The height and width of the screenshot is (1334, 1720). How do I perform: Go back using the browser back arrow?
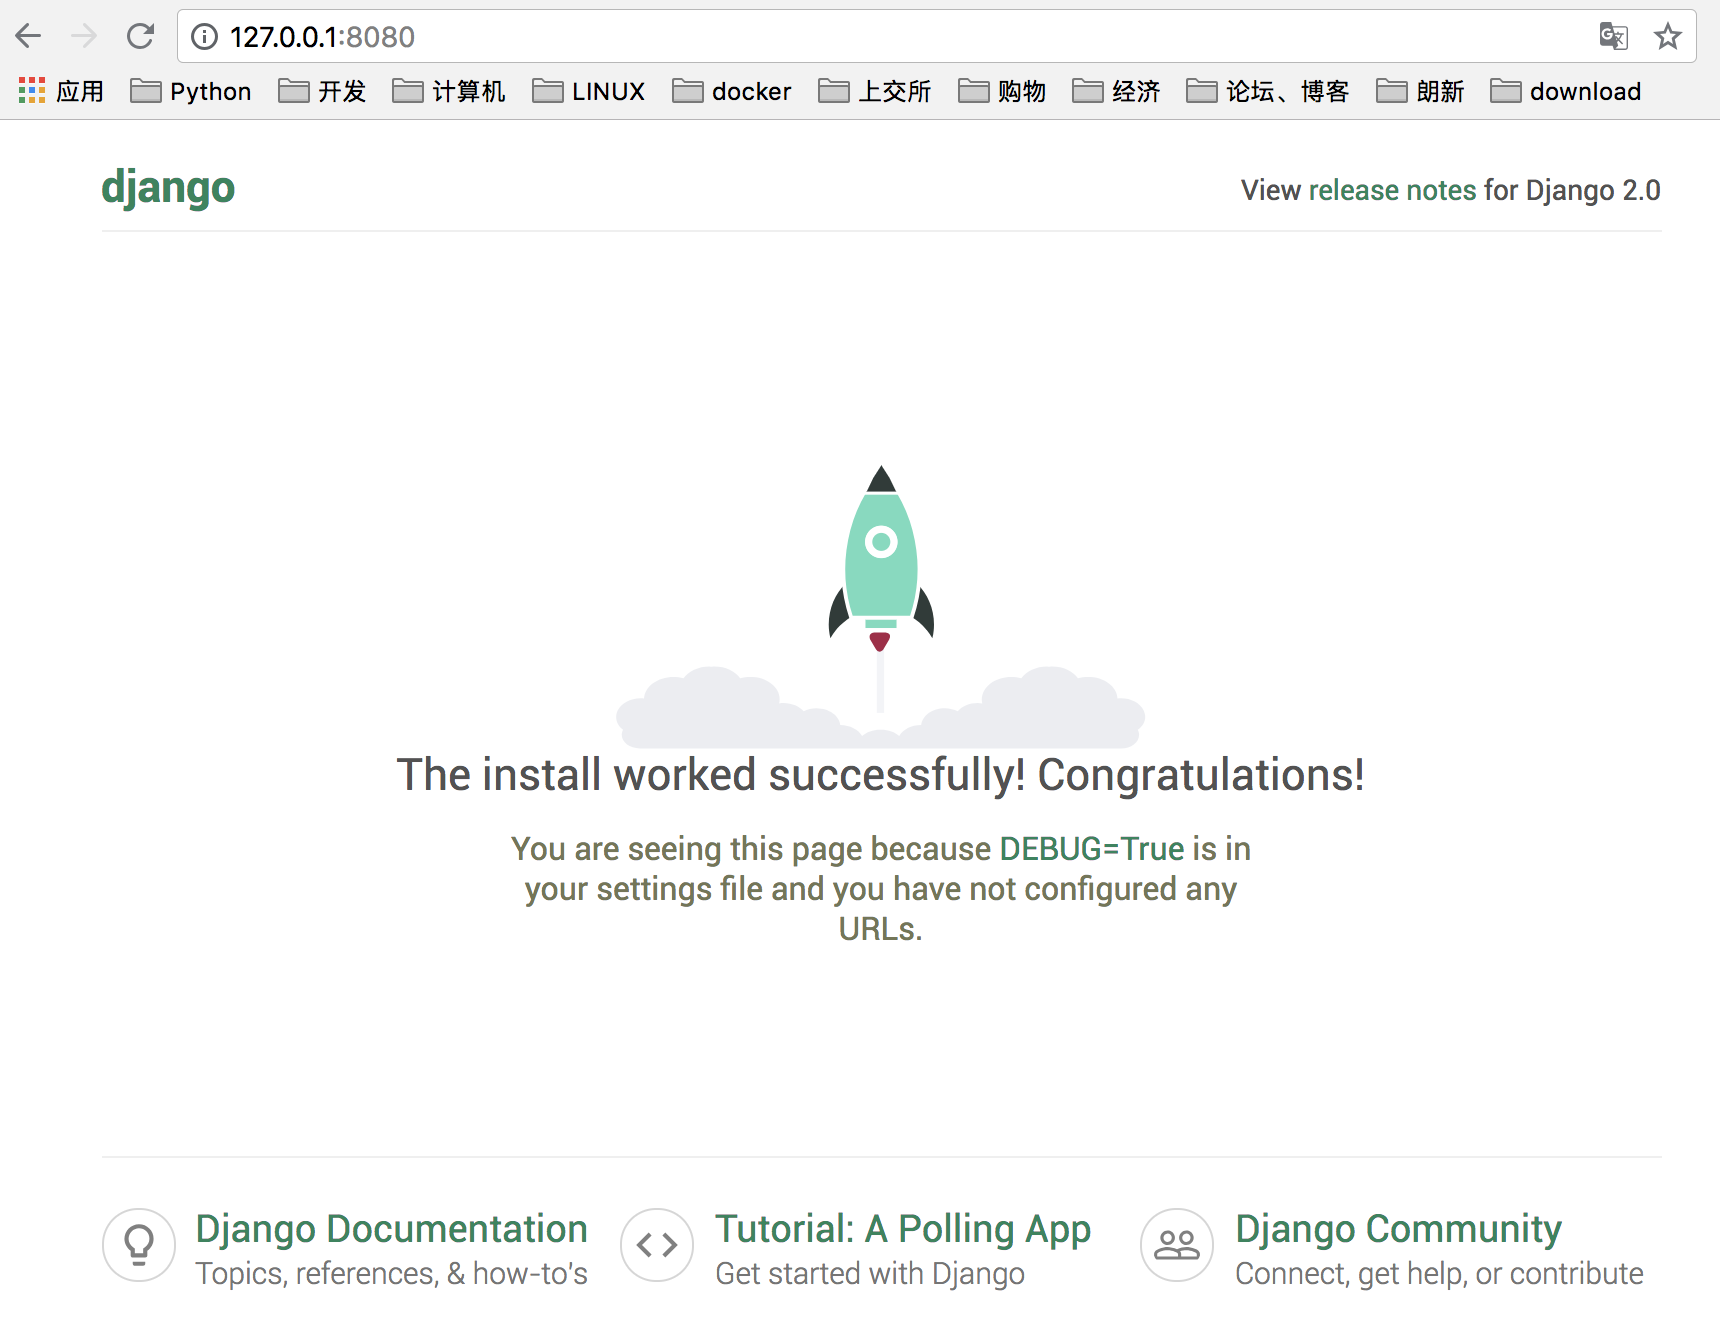click(x=28, y=37)
